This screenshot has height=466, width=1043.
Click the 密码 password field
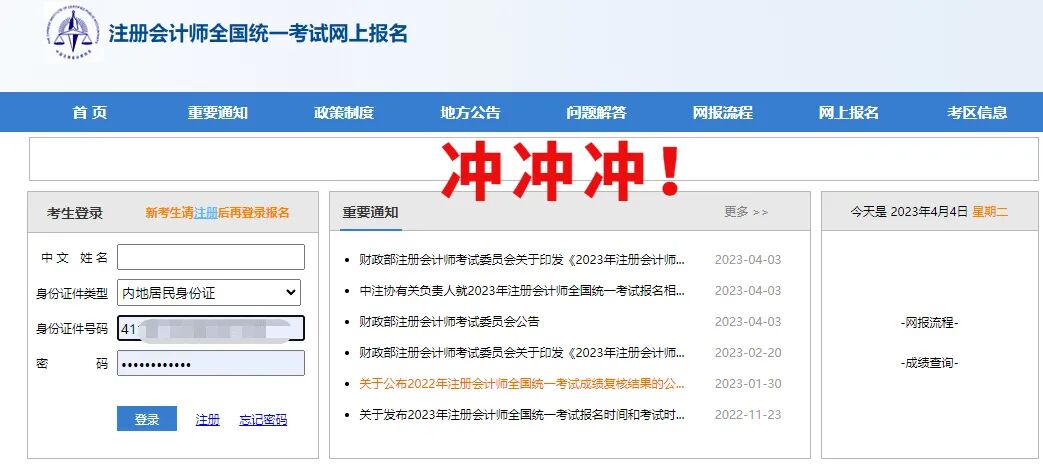(211, 364)
